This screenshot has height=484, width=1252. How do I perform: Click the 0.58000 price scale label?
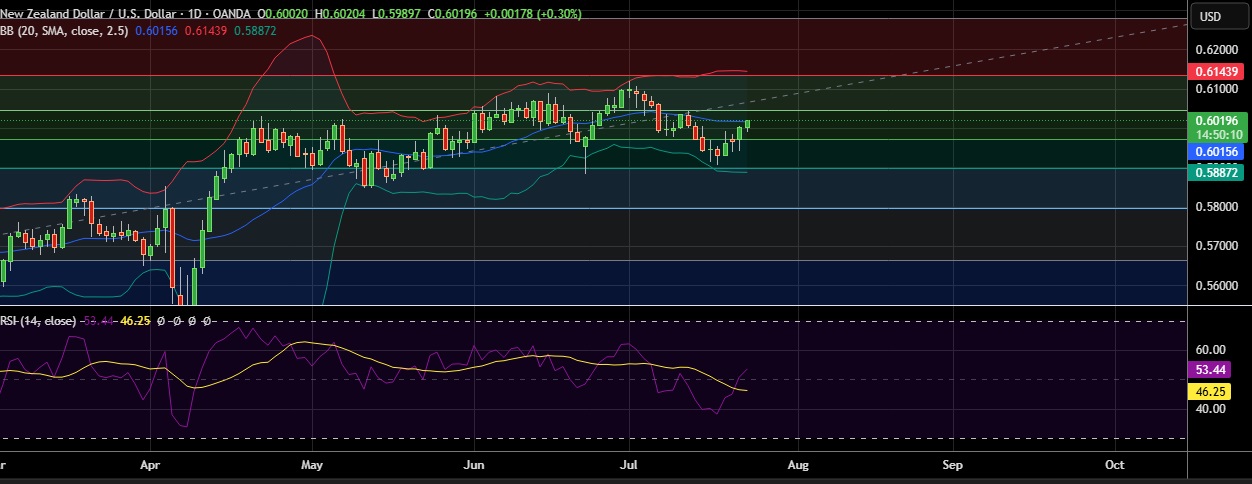pyautogui.click(x=1217, y=208)
